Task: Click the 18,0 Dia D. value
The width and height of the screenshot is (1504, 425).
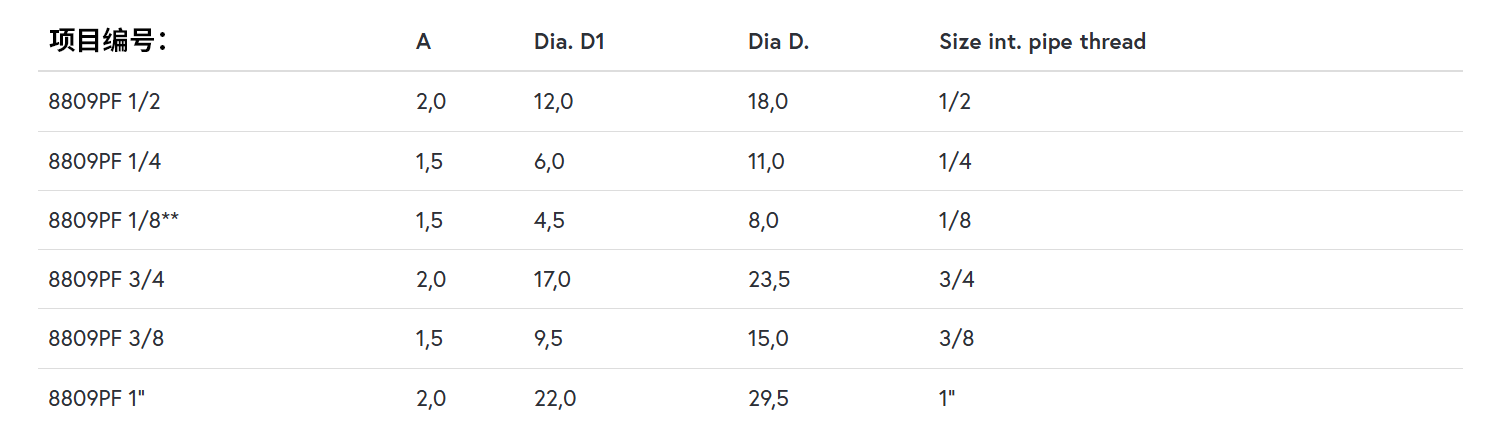Action: tap(768, 101)
